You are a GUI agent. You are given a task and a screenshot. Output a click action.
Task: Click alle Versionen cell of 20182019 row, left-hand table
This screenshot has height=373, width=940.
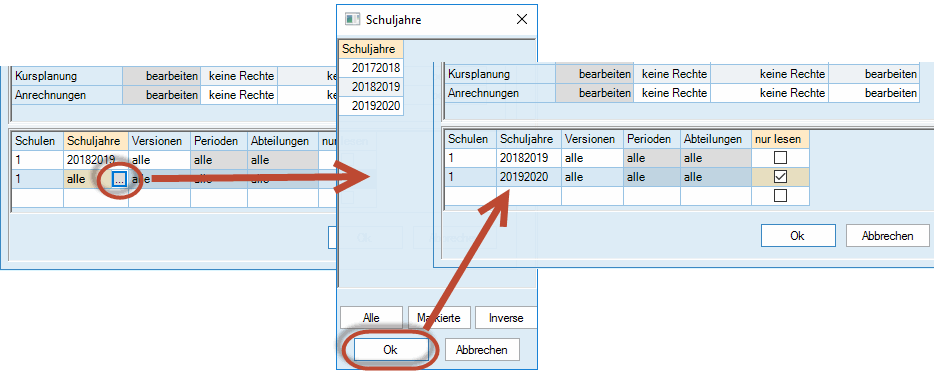pos(159,160)
